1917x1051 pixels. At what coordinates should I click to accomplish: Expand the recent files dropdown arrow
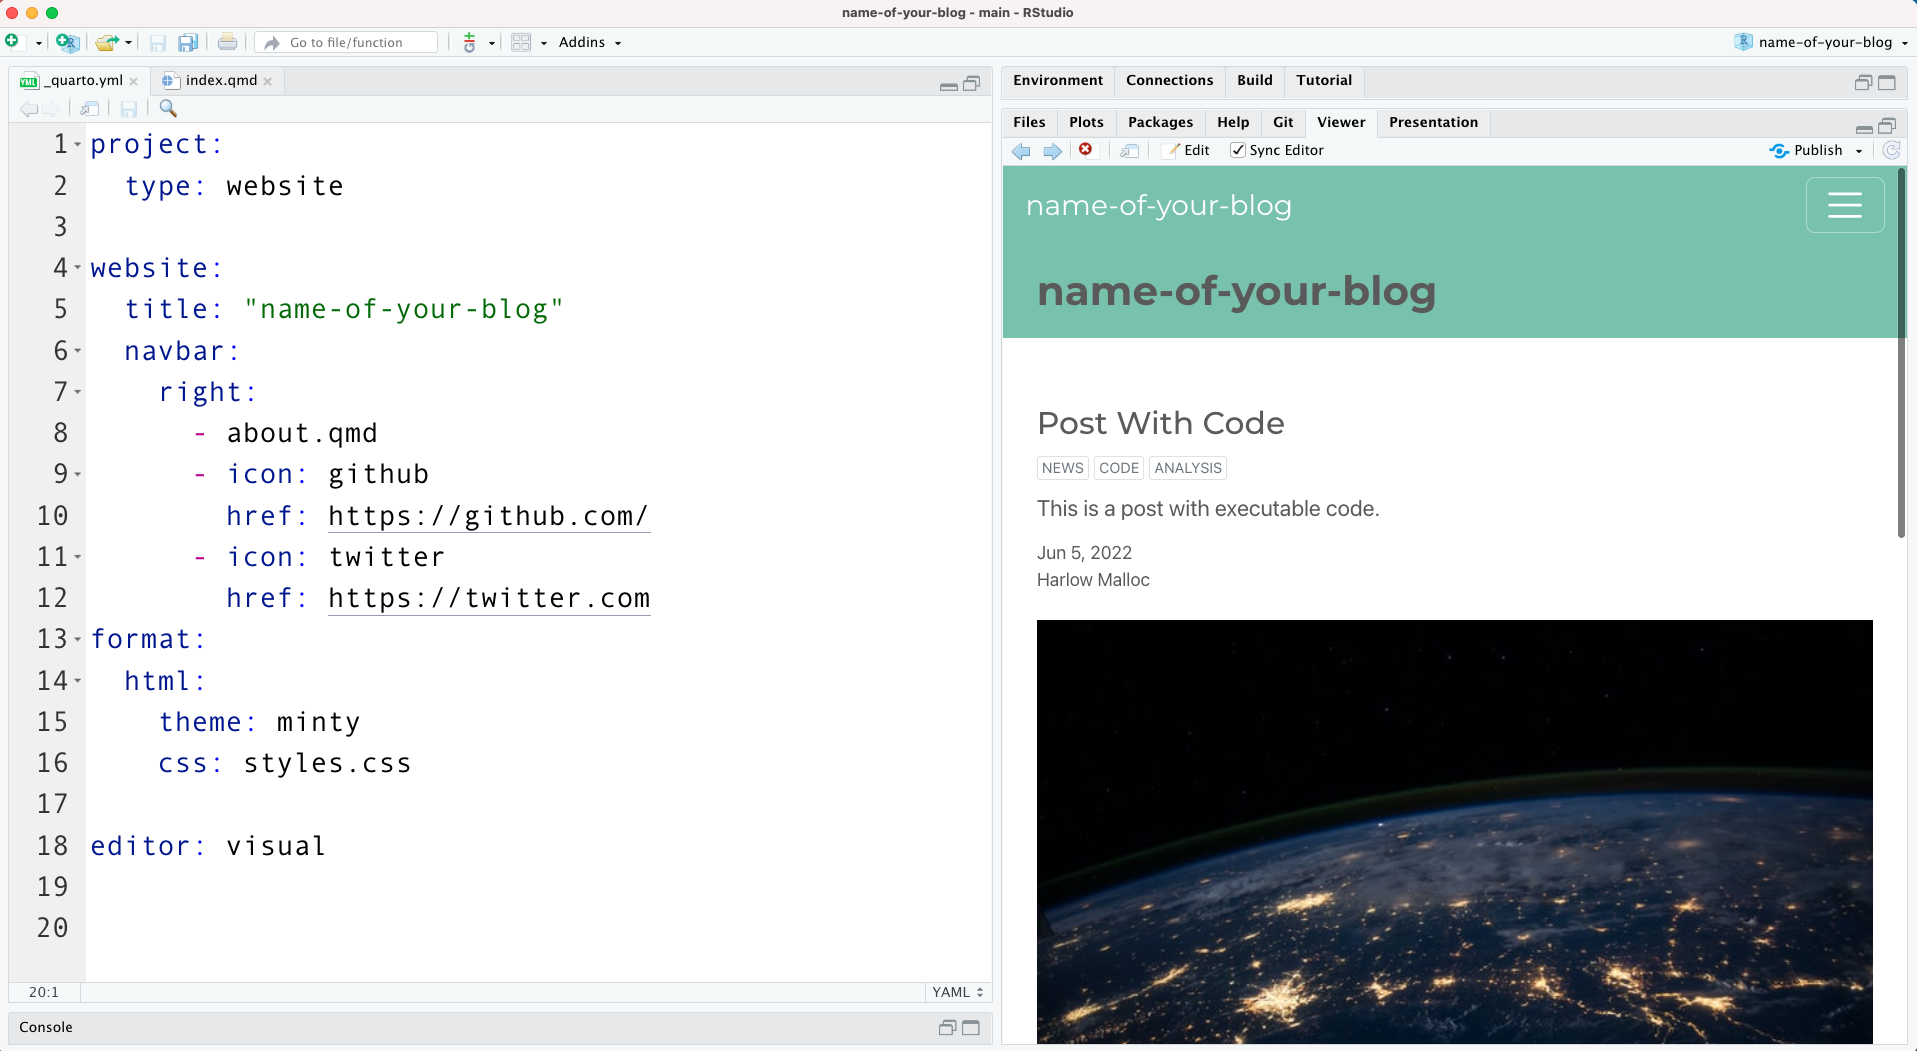[x=128, y=43]
